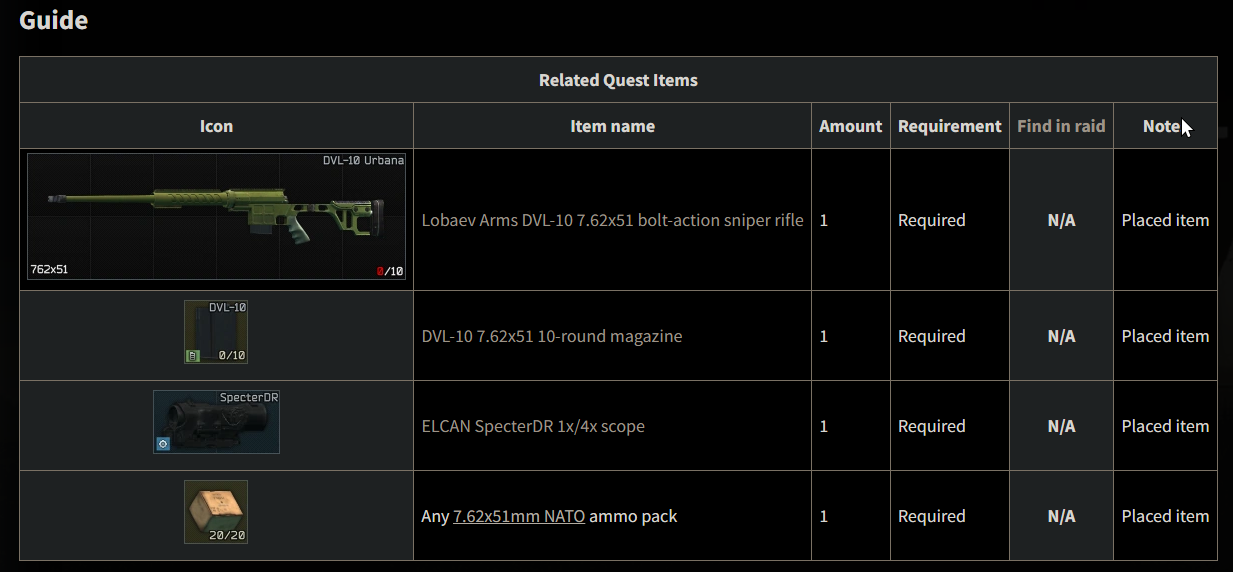Open ELCAN SpecterDR 1x/4x scope link
The width and height of the screenshot is (1233, 572).
click(x=533, y=426)
